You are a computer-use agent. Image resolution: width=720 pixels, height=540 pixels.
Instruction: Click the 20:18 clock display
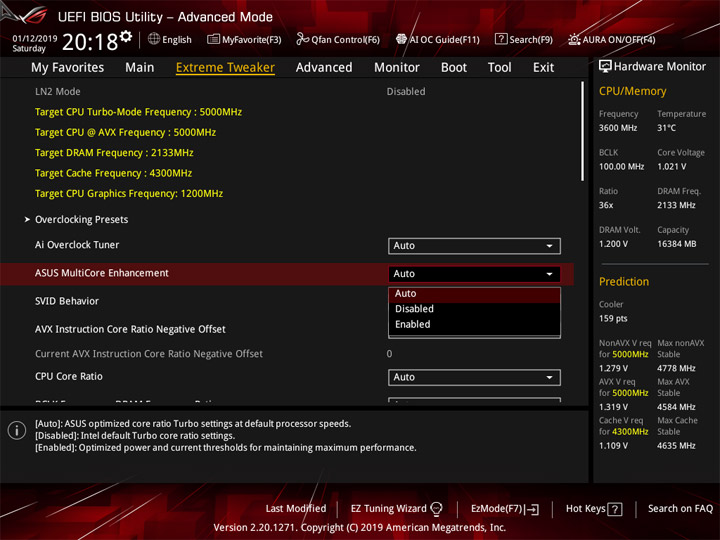click(x=90, y=42)
